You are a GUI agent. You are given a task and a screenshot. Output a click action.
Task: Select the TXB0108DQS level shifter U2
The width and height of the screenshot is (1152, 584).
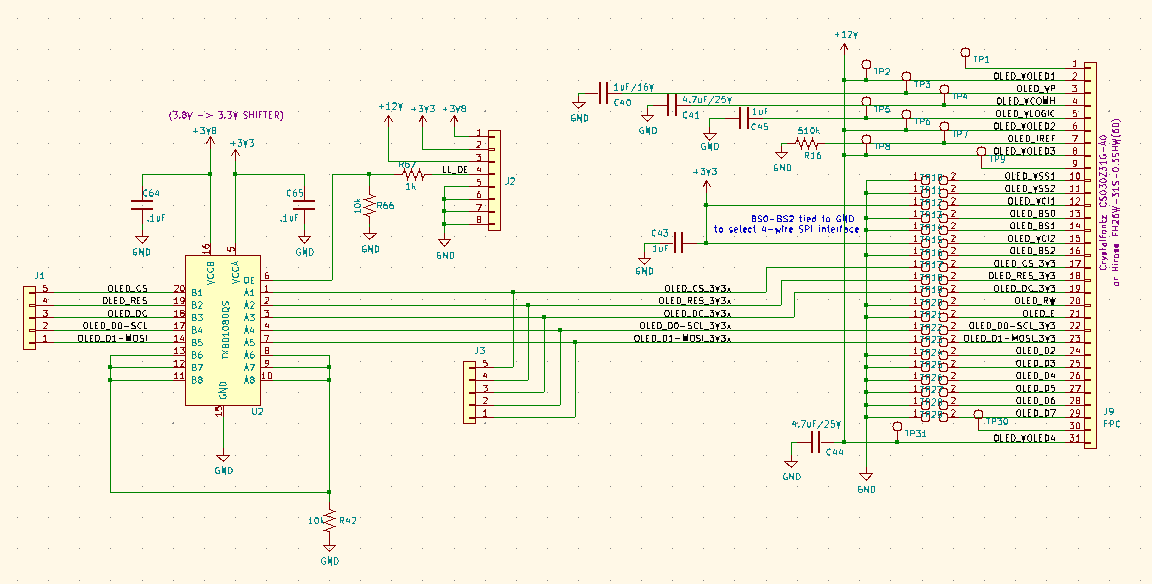pyautogui.click(x=223, y=330)
